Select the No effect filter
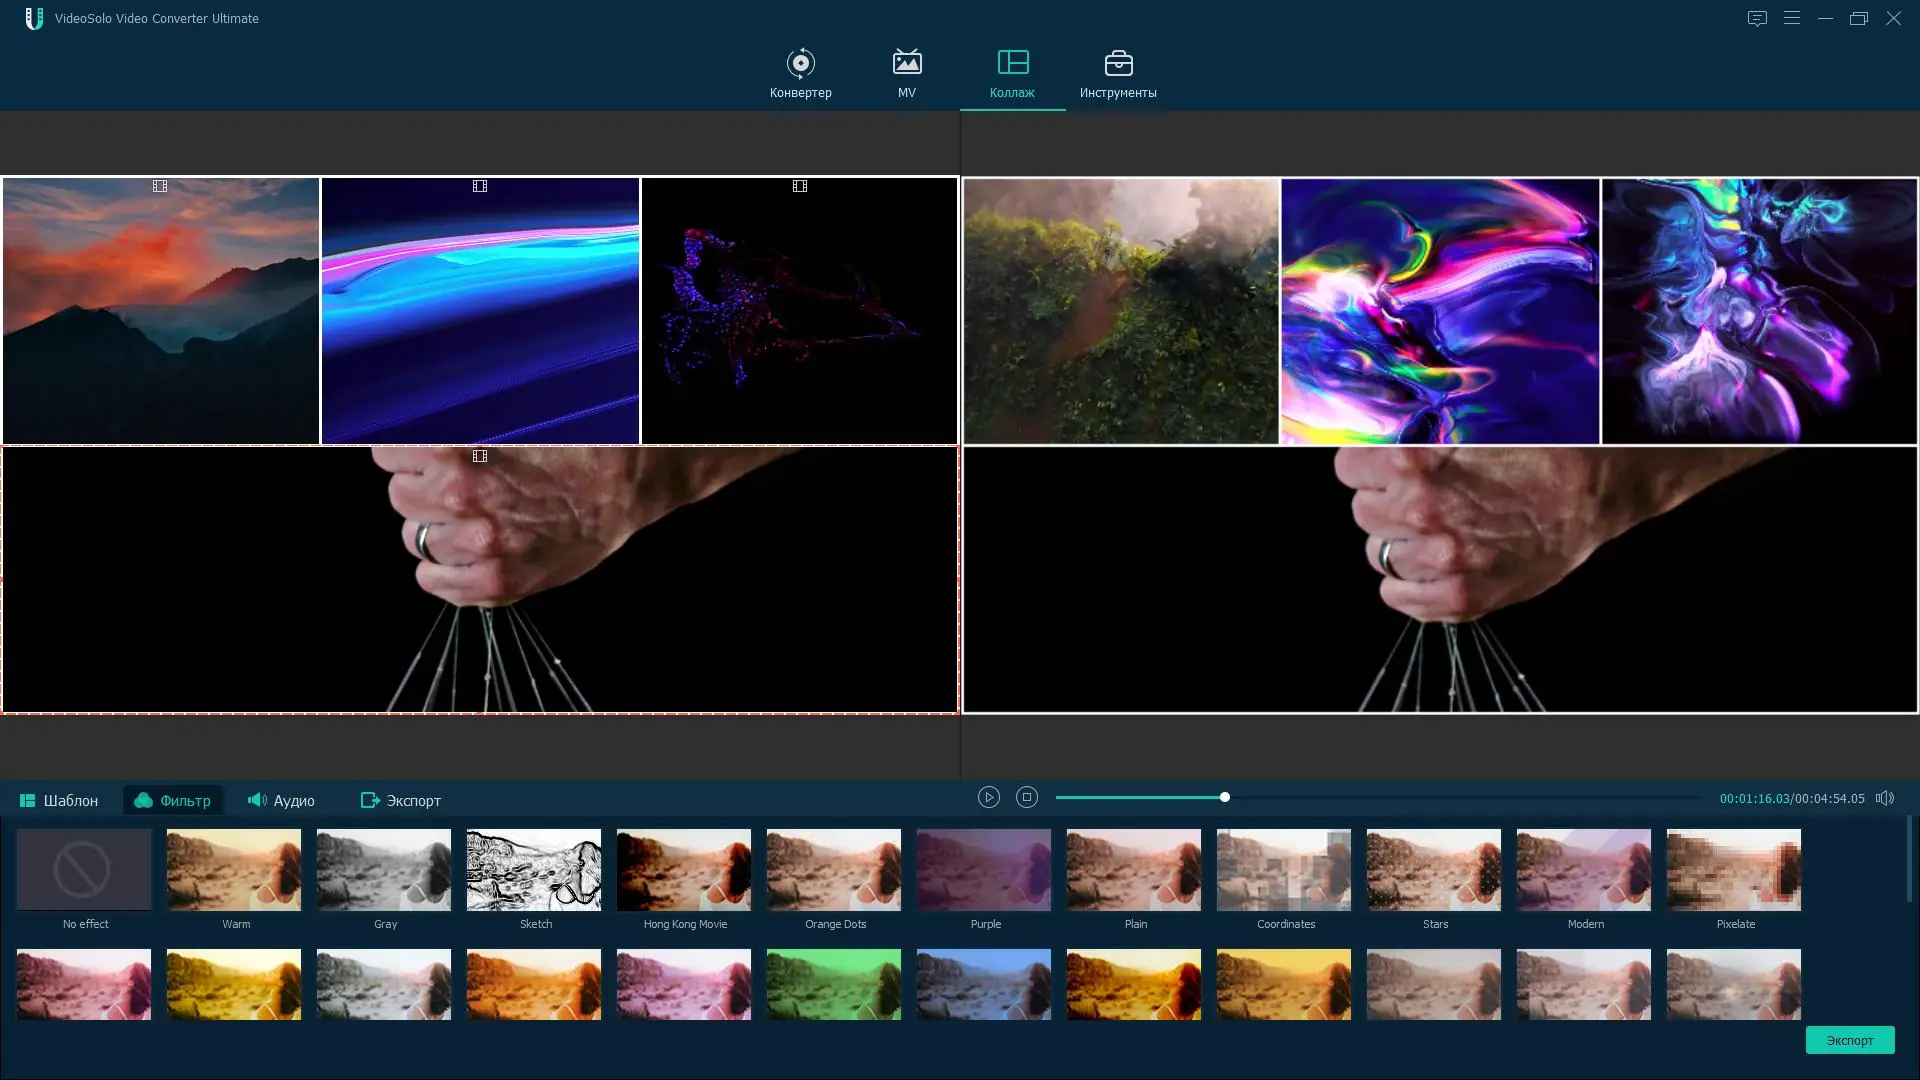Screen dimensions: 1920x1080 84,870
